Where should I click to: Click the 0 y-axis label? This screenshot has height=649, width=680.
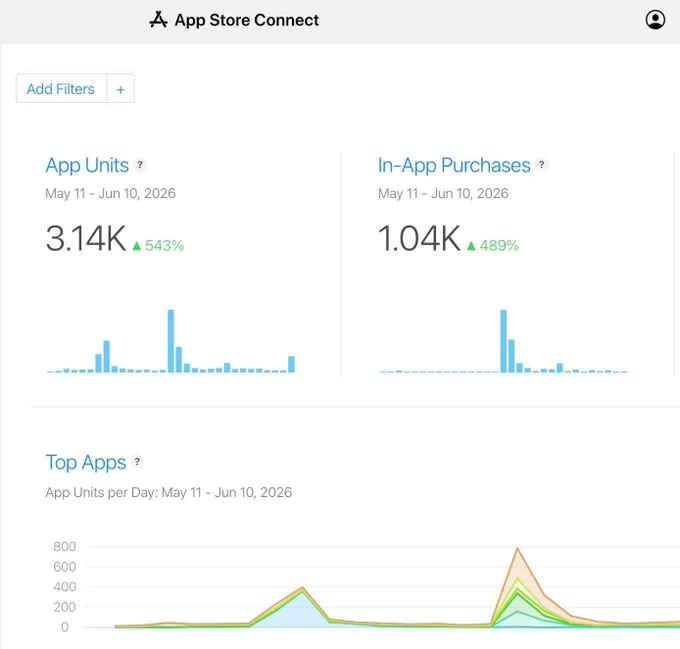(x=65, y=627)
